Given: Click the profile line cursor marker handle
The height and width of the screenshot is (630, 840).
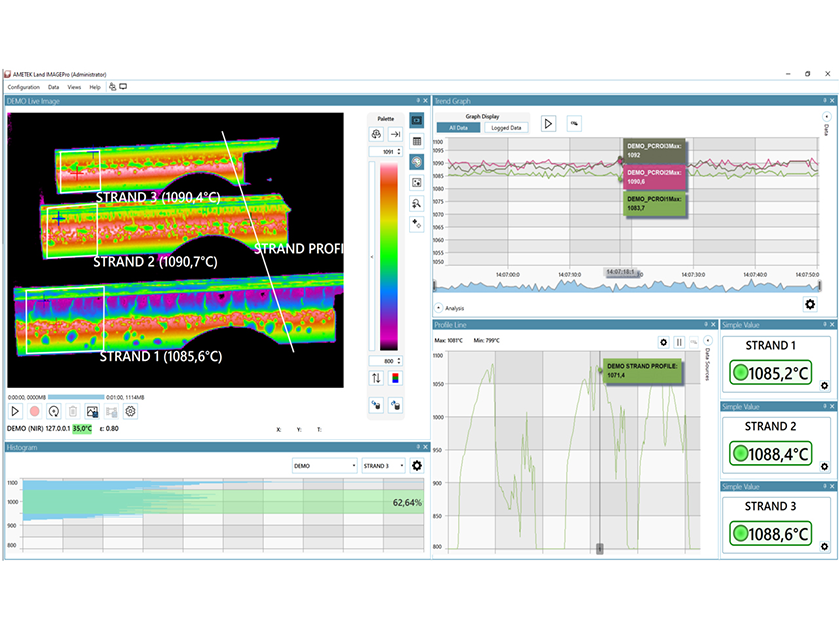Looking at the screenshot, I should pos(599,549).
